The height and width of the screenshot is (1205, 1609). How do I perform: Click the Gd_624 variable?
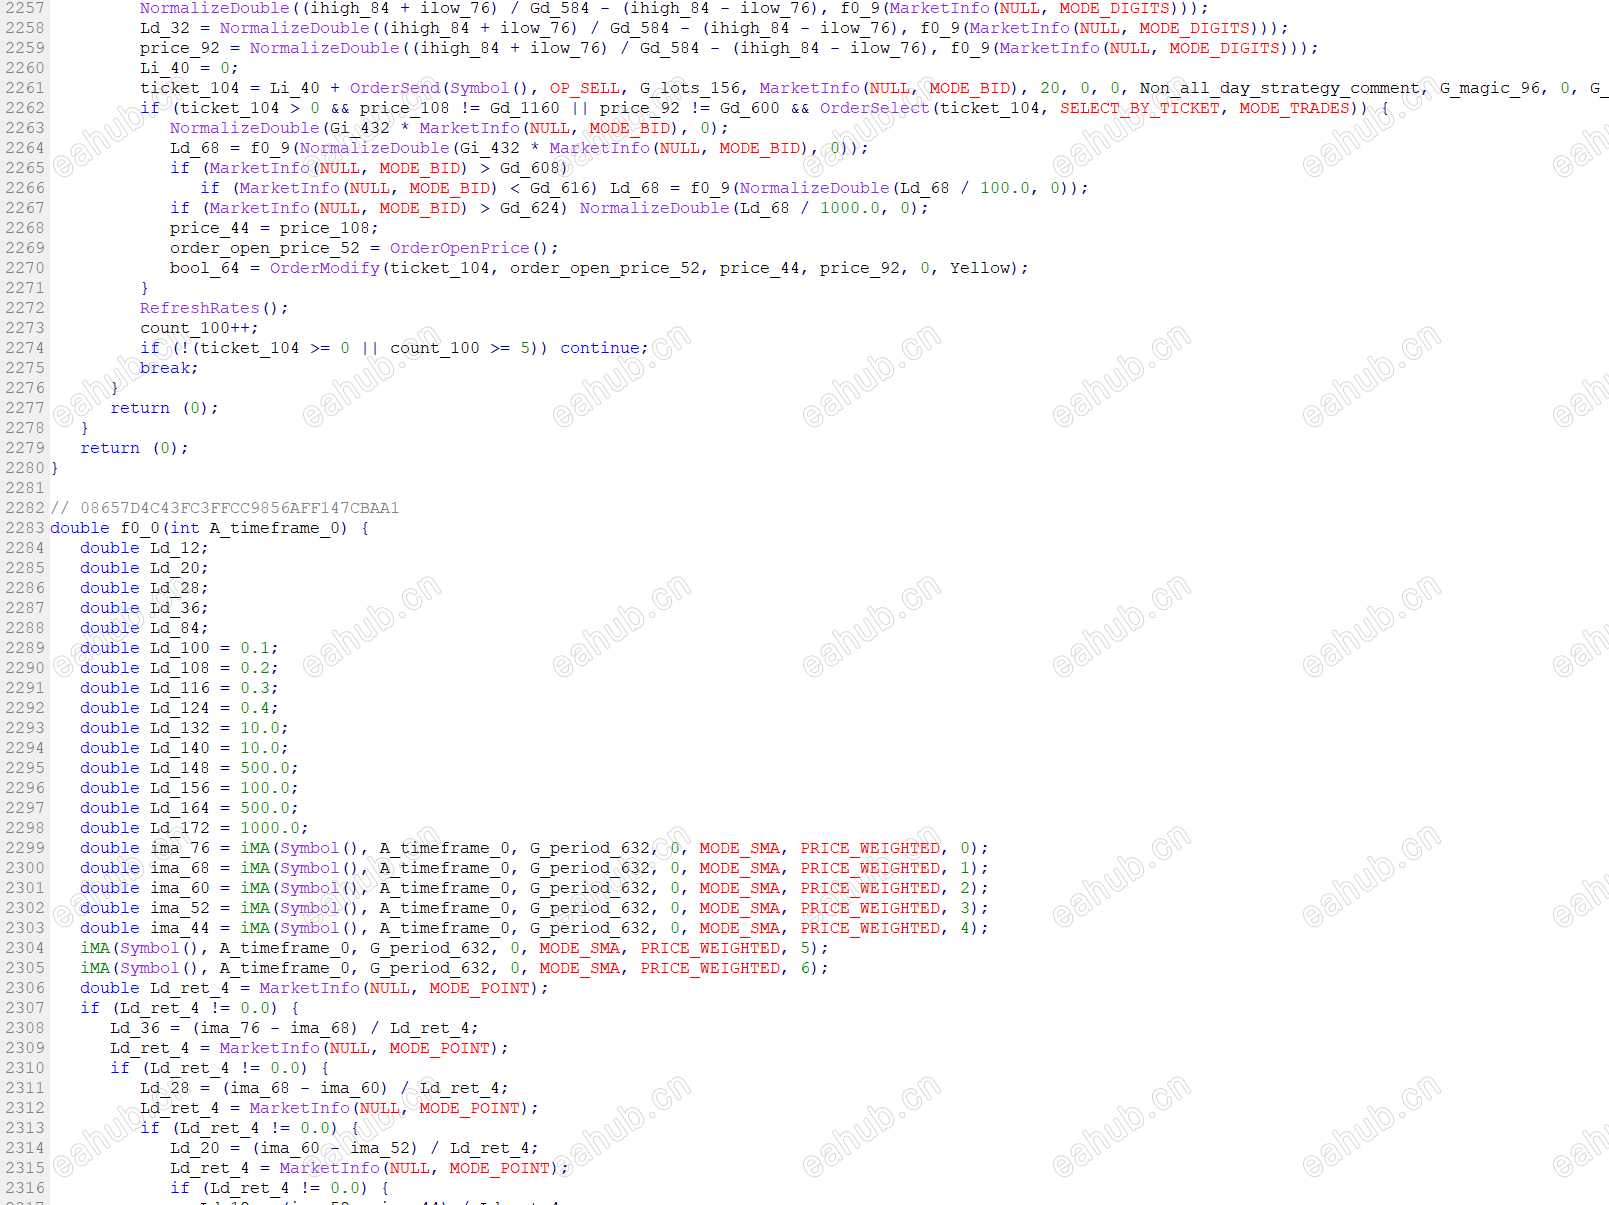click(x=530, y=208)
